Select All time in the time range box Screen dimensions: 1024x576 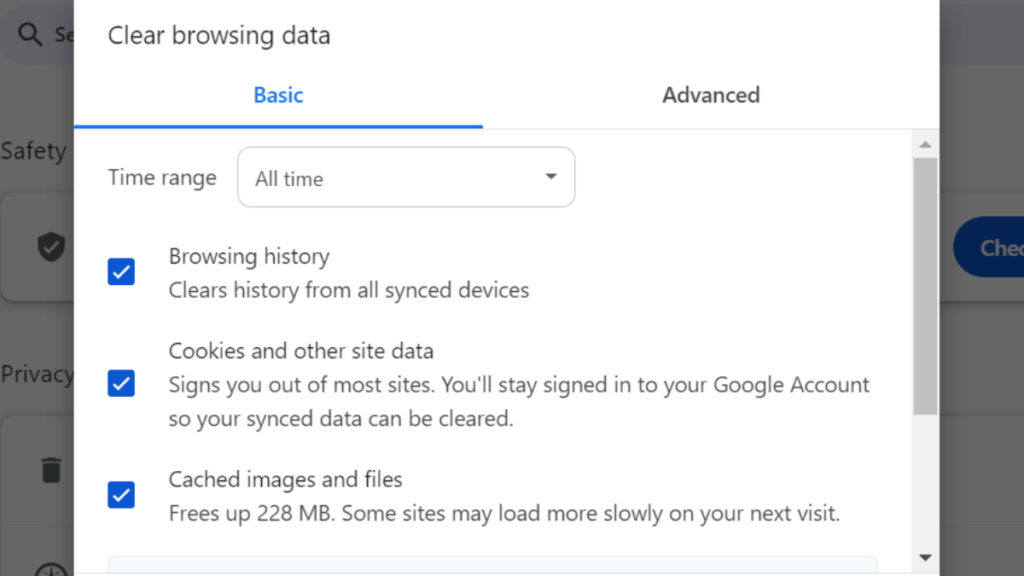(289, 178)
